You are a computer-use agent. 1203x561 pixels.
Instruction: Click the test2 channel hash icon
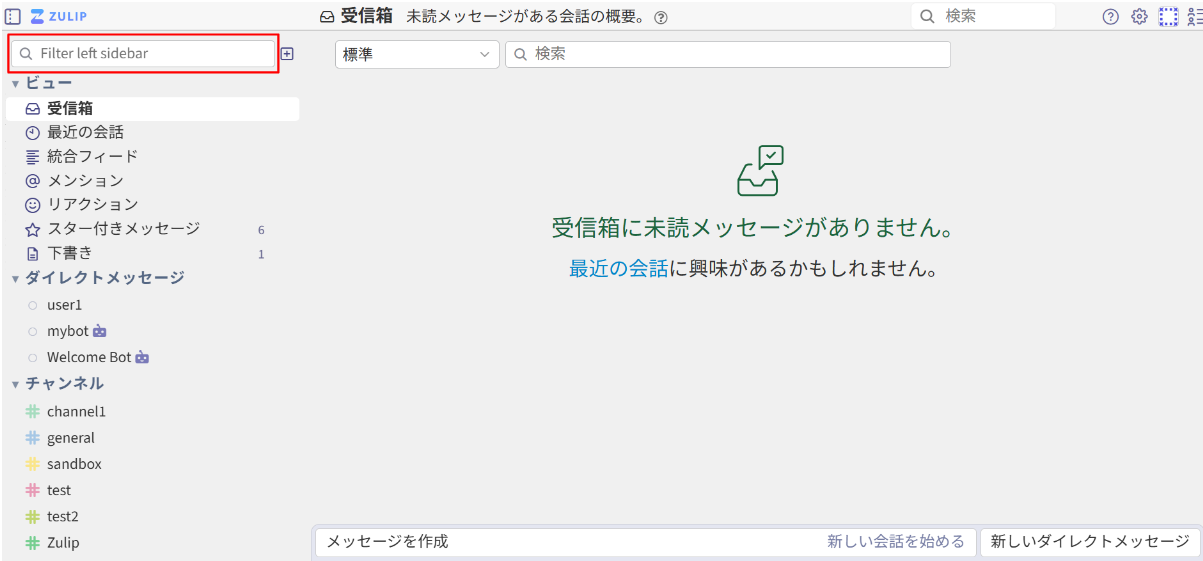[x=32, y=517]
